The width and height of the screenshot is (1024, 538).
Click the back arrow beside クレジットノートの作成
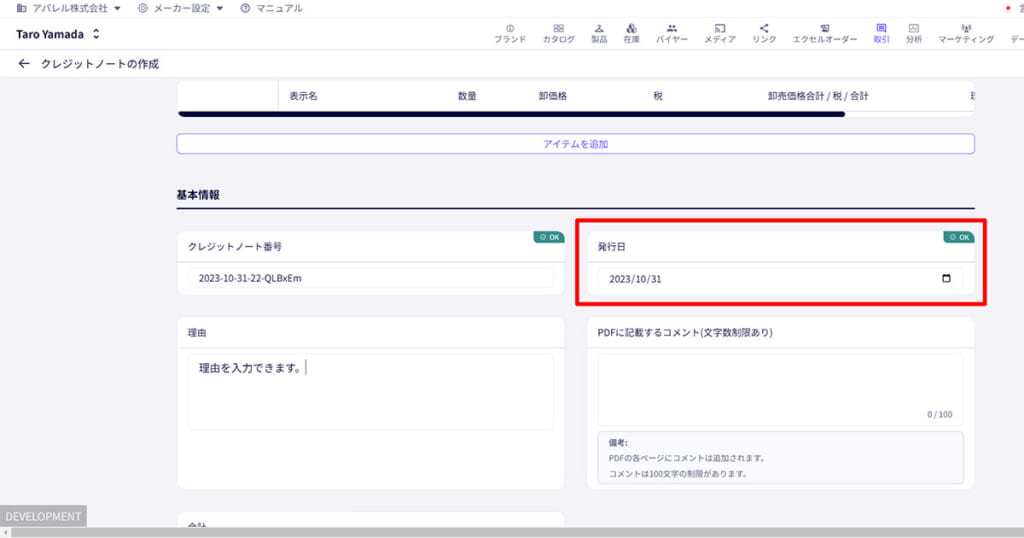(24, 63)
